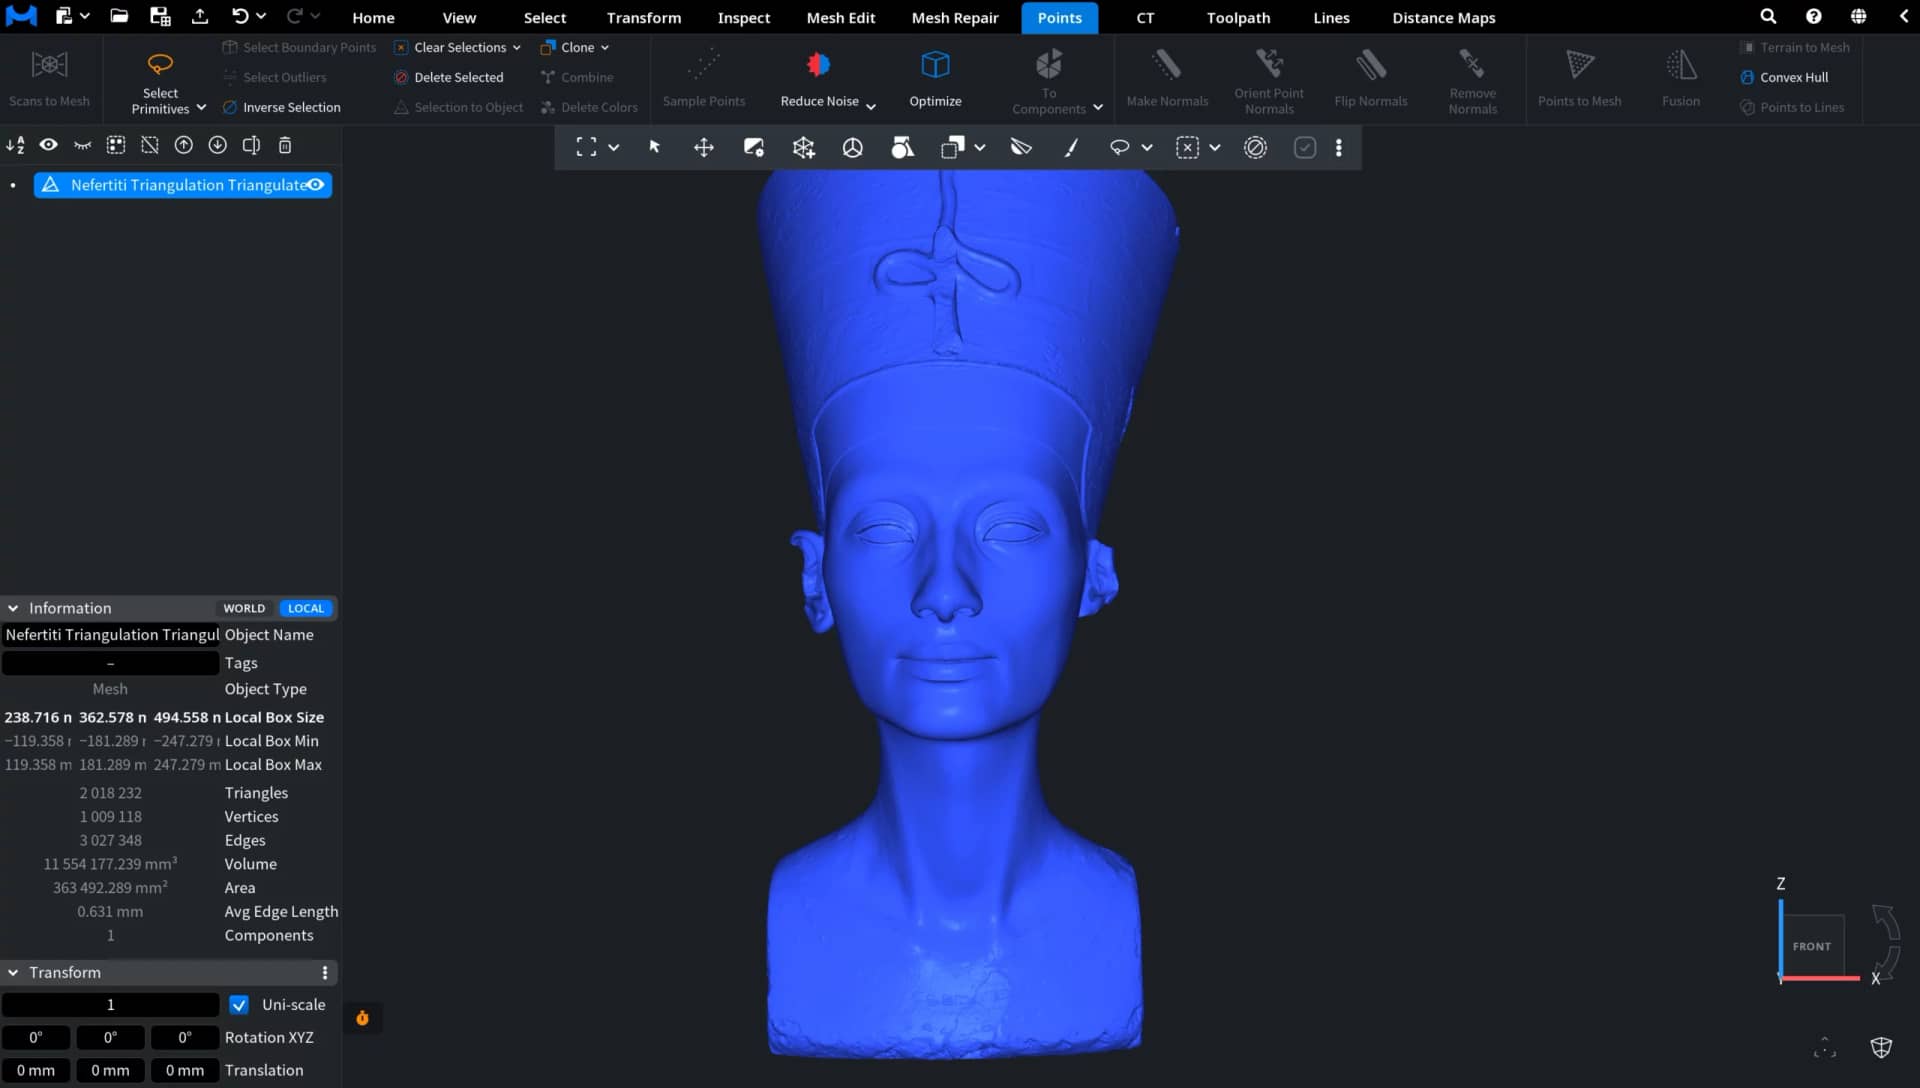Viewport: 1920px width, 1088px height.
Task: Open the Distance Maps tab
Action: click(x=1443, y=17)
